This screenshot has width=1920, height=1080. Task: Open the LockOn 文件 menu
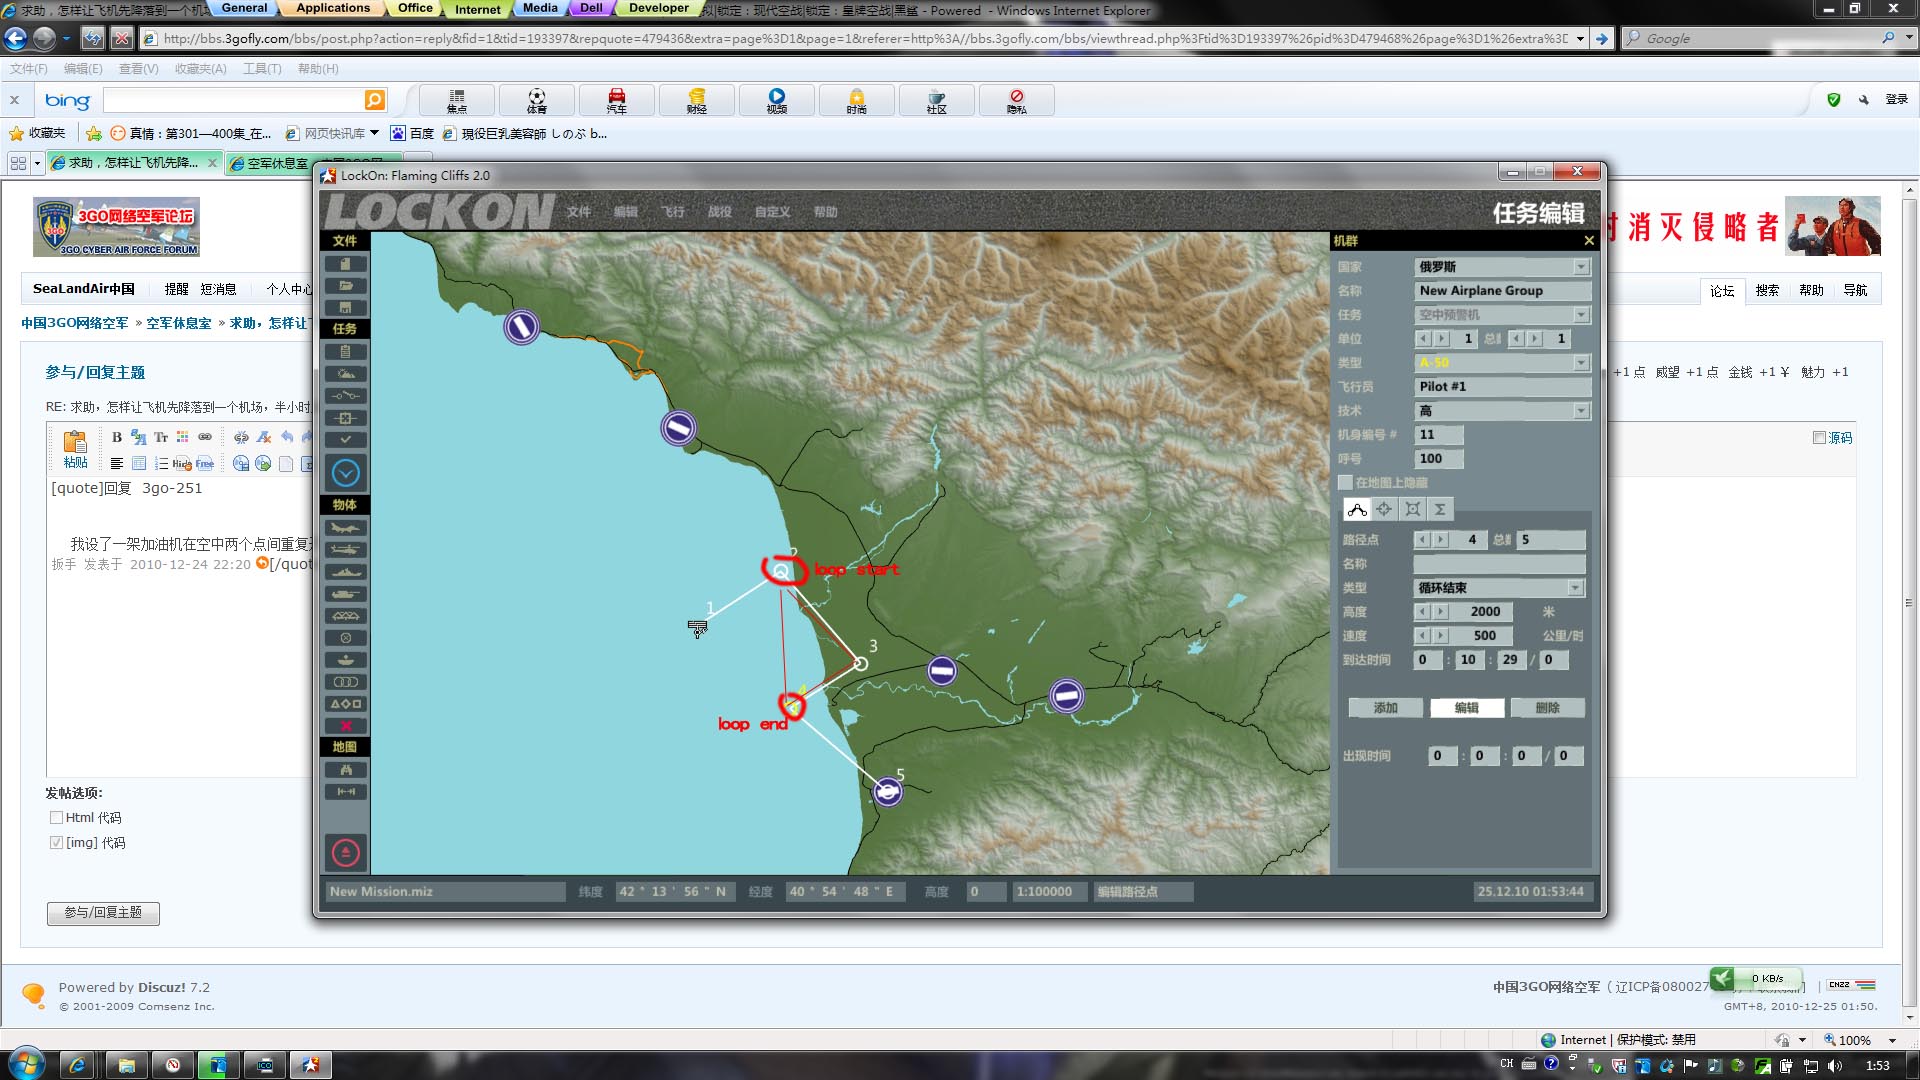point(579,212)
